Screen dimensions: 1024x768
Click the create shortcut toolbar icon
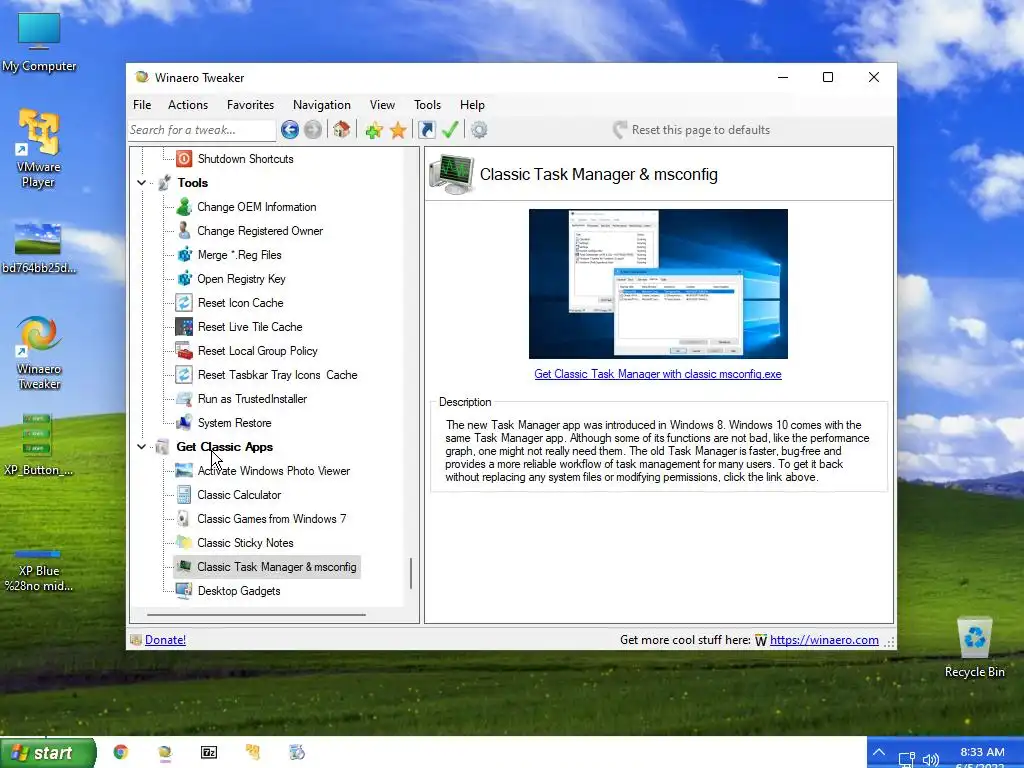(x=426, y=130)
